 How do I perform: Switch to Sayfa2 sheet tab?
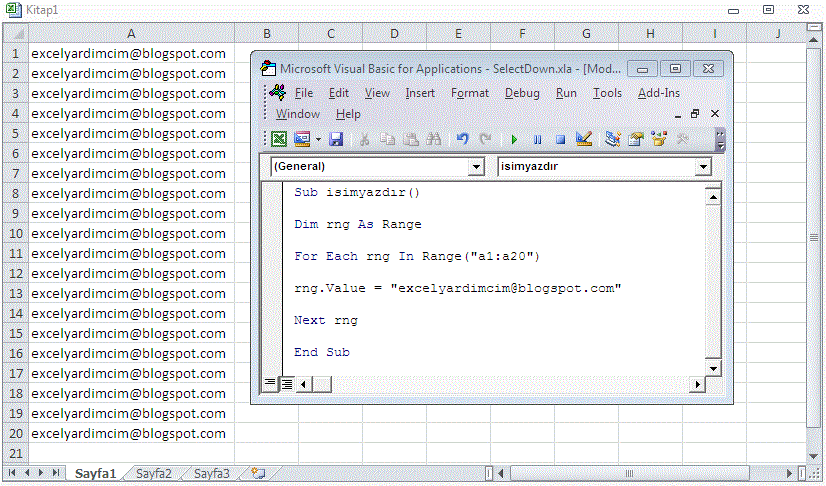[153, 473]
